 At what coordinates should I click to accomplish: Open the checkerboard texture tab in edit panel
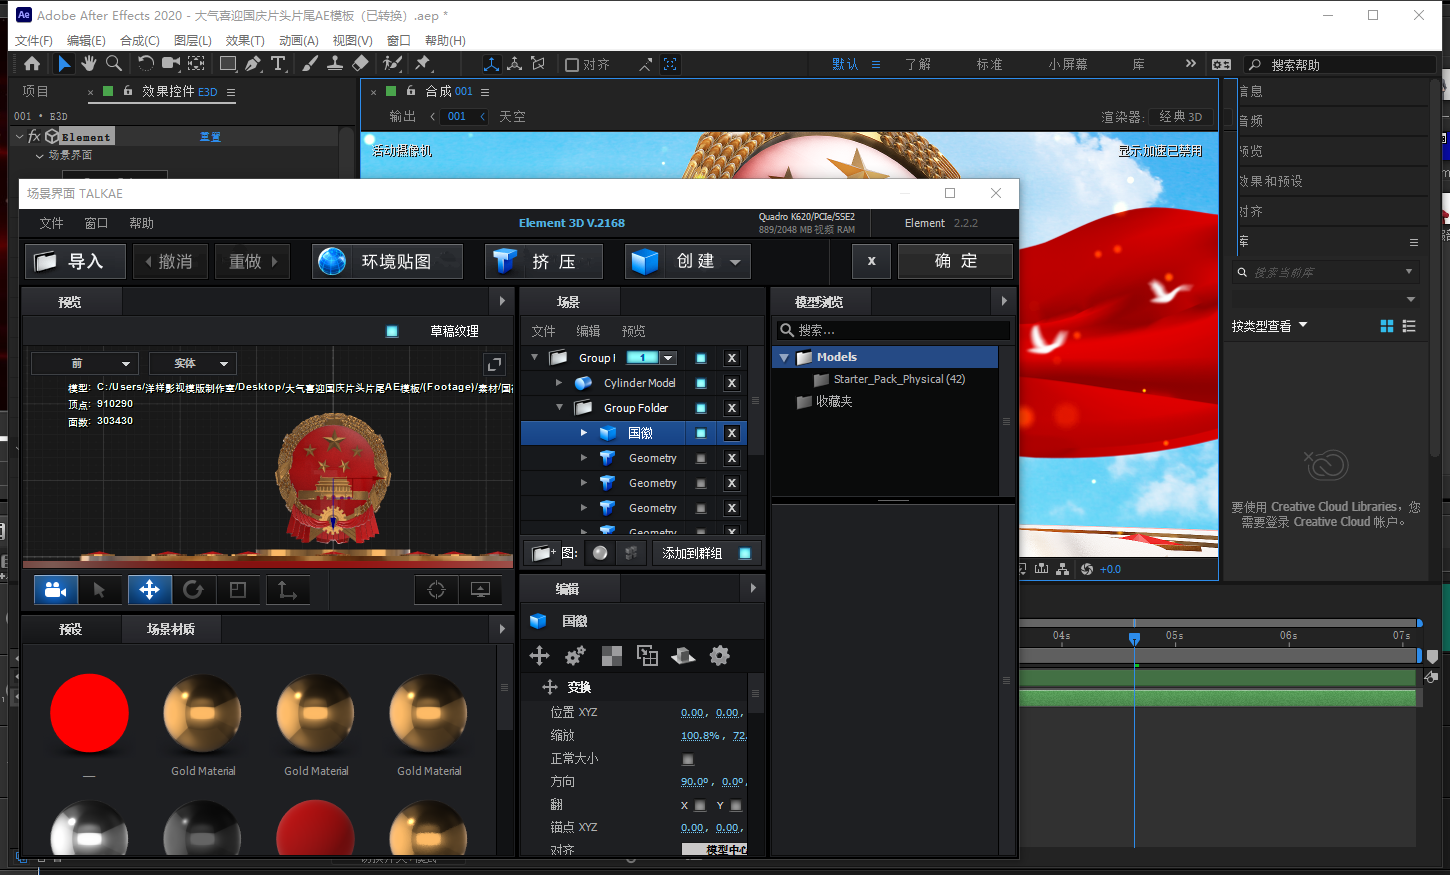(x=611, y=656)
